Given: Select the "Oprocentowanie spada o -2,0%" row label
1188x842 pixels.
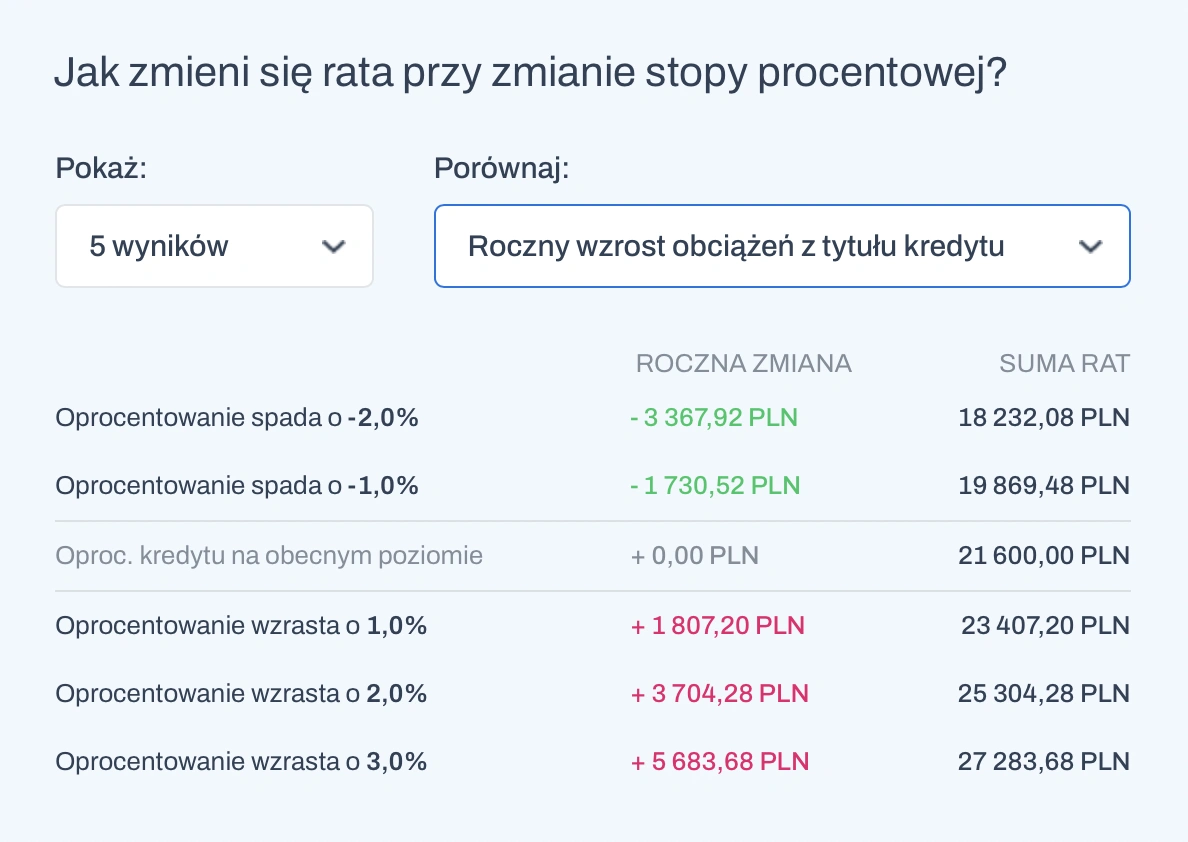Looking at the screenshot, I should [x=237, y=417].
